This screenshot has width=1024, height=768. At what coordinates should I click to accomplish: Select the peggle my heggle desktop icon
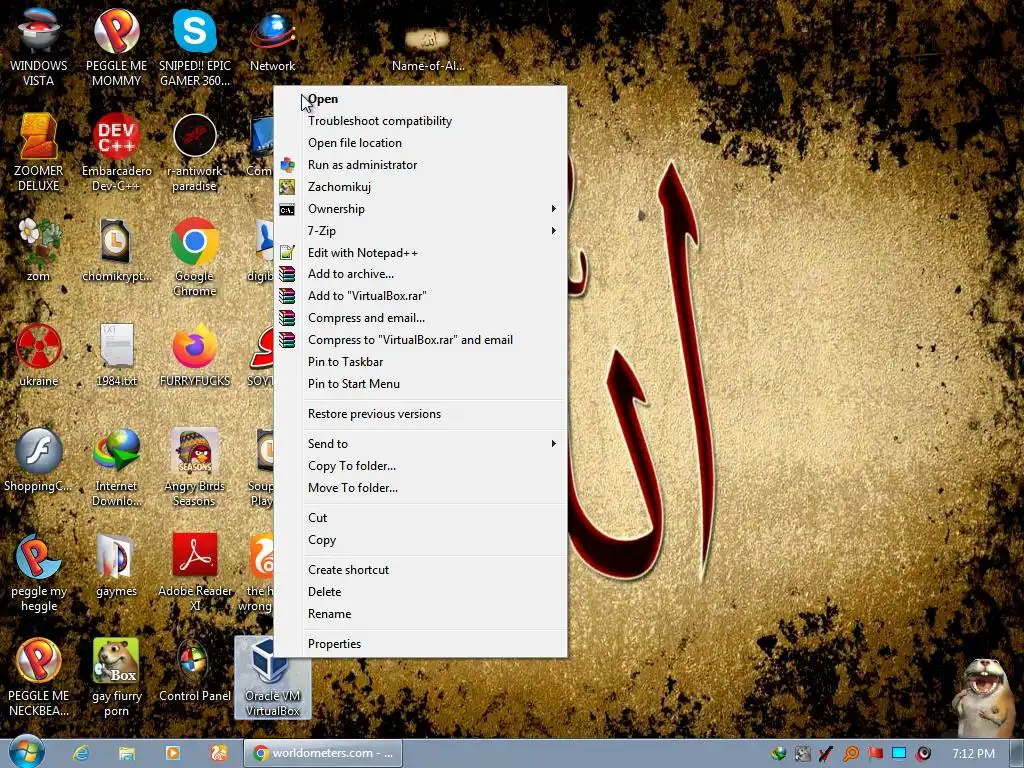click(x=39, y=572)
